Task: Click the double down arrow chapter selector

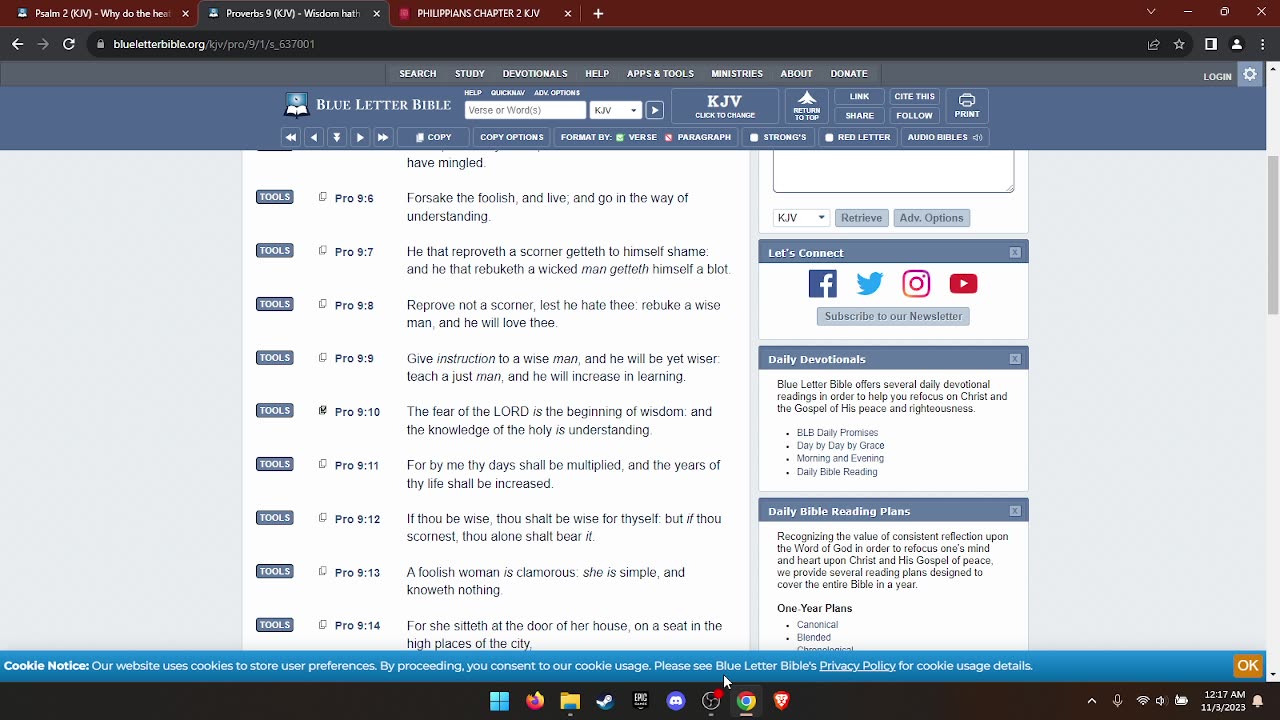Action: coord(337,137)
